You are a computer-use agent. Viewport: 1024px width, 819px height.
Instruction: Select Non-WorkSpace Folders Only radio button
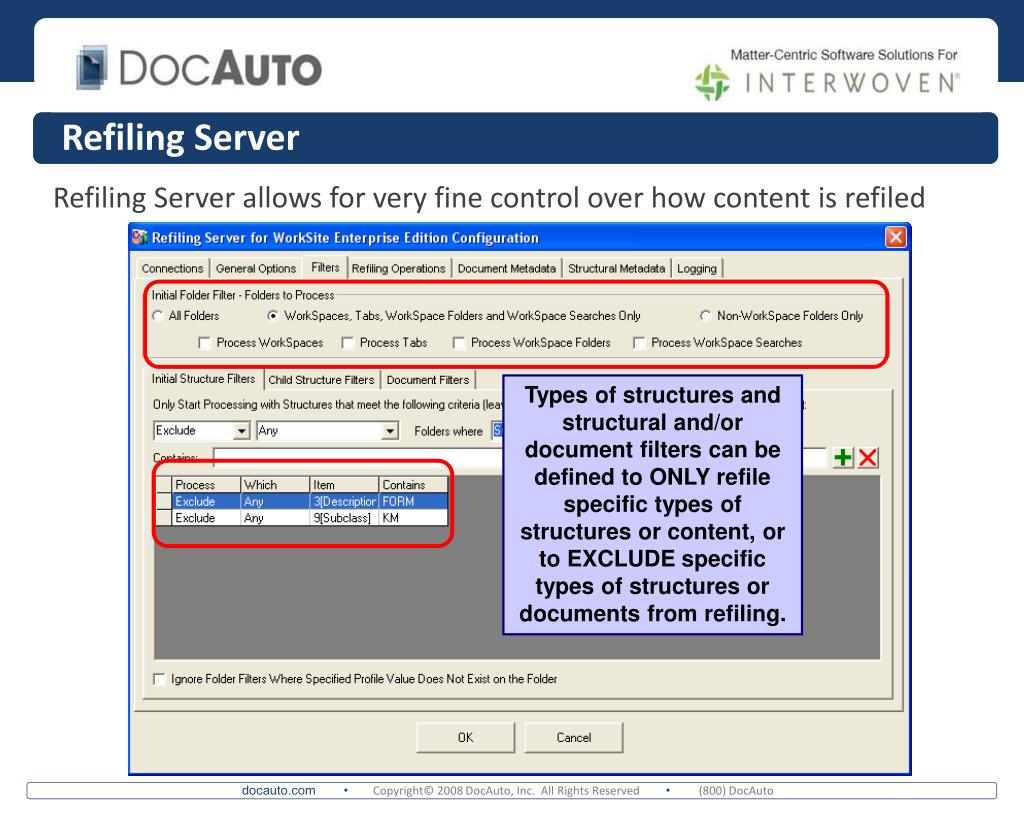(705, 316)
